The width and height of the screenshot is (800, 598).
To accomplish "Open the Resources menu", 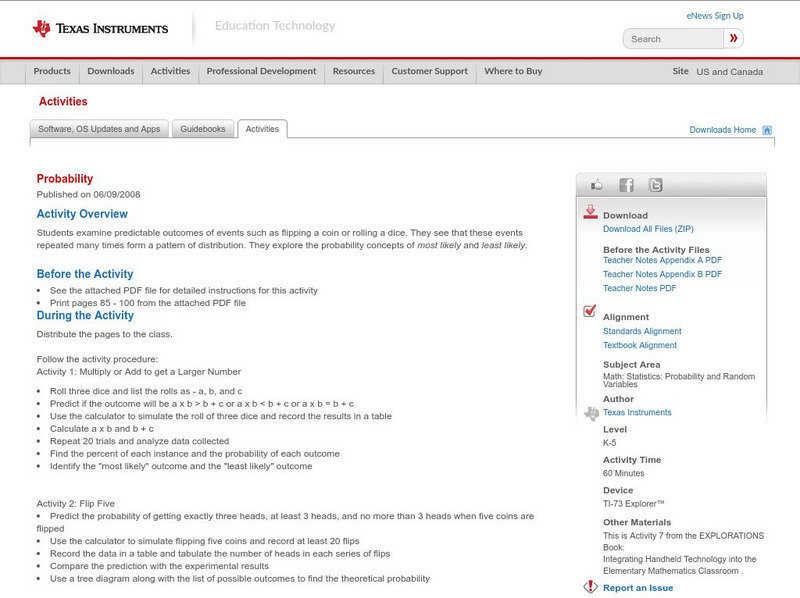I will (354, 71).
